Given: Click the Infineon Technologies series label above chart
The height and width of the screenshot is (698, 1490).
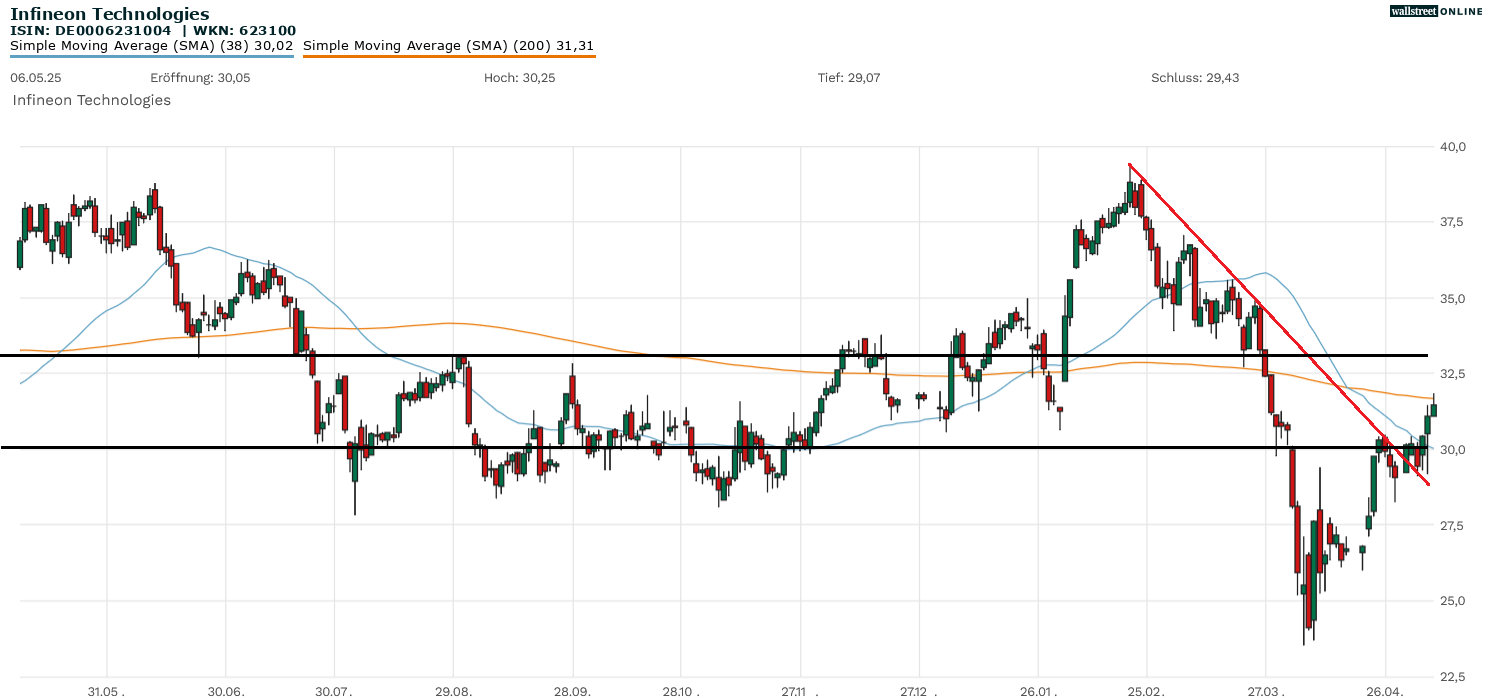Looking at the screenshot, I should point(91,100).
